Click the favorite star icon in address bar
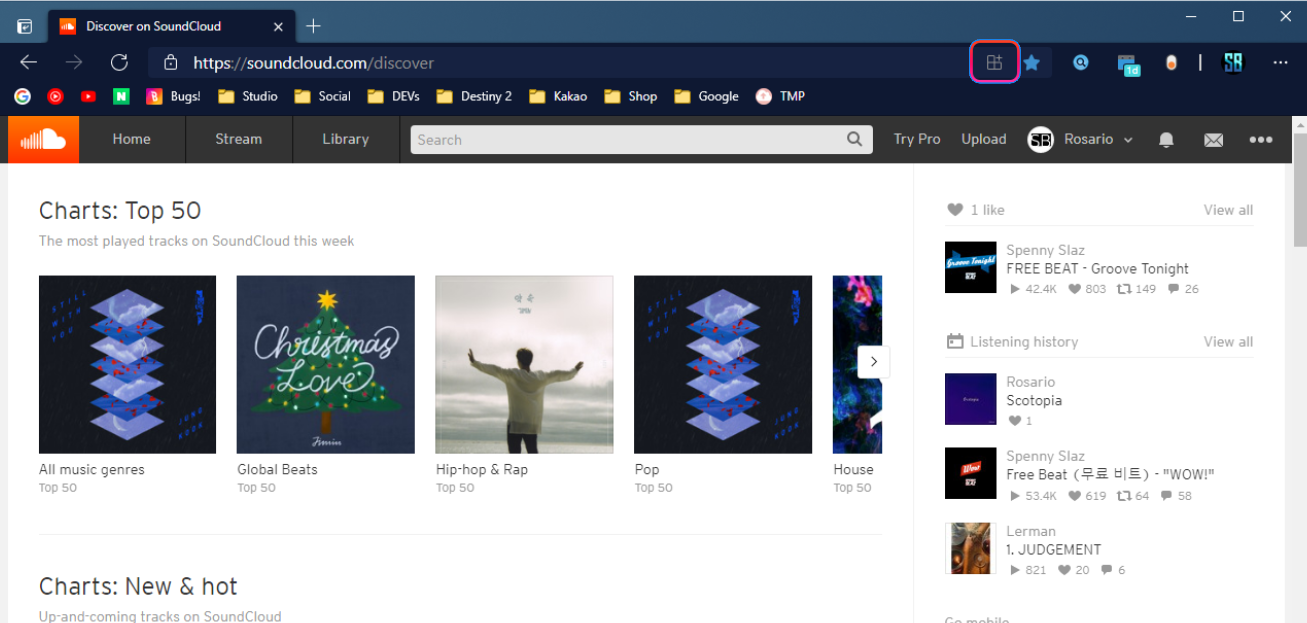This screenshot has width=1307, height=623. pos(1032,62)
